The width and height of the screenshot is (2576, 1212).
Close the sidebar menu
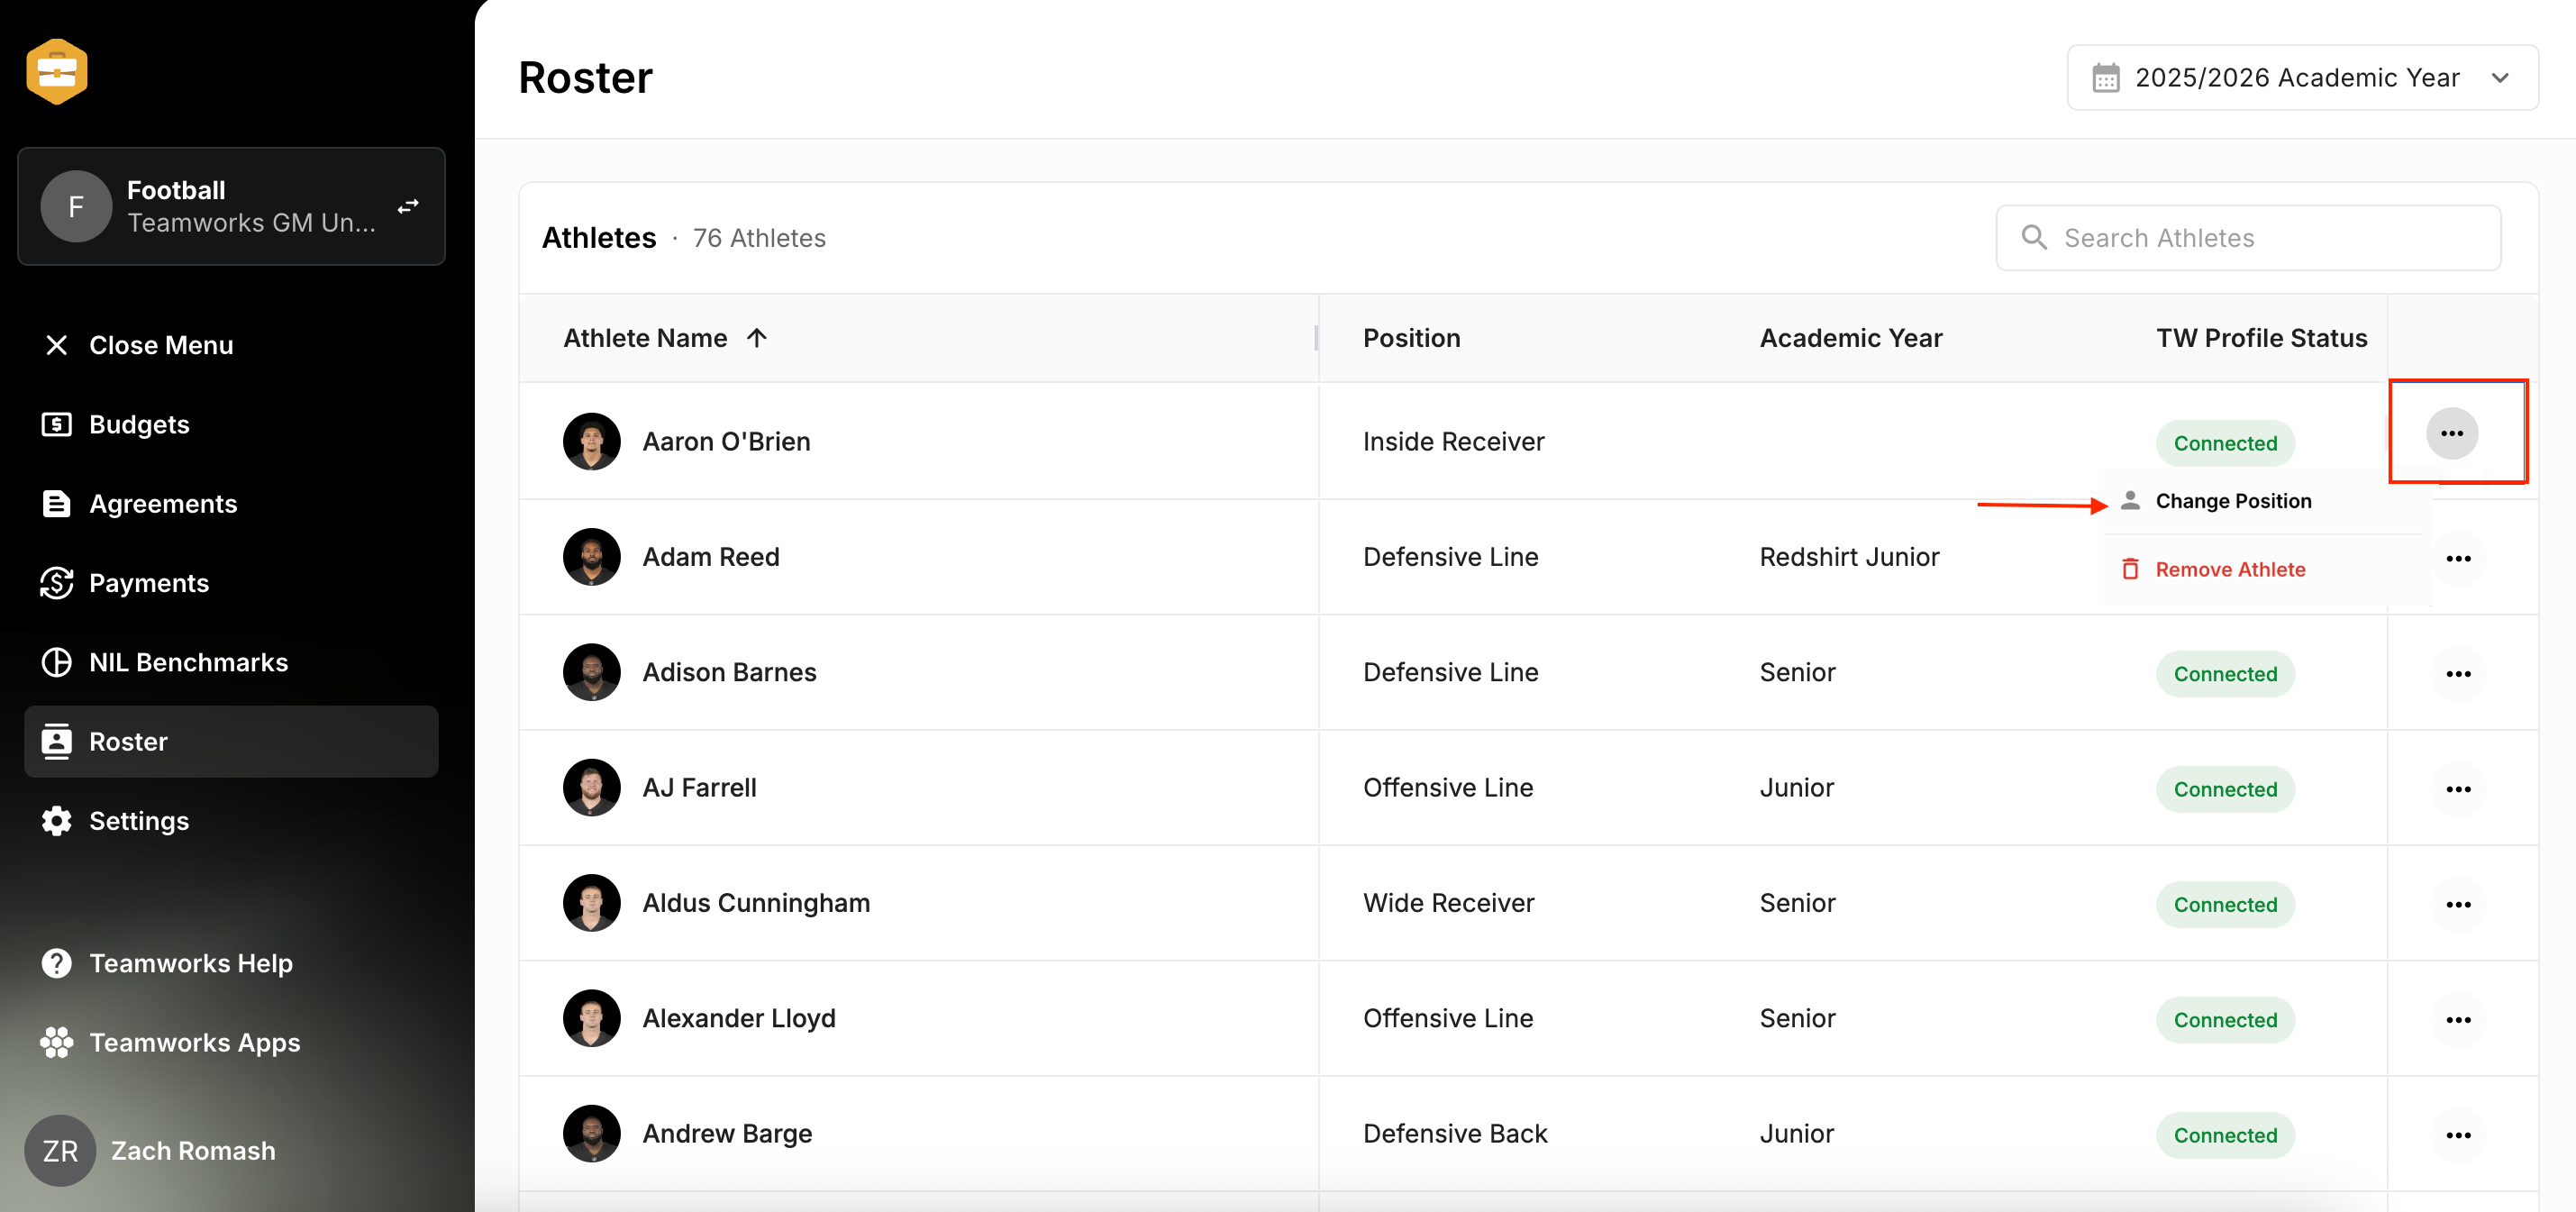point(138,345)
